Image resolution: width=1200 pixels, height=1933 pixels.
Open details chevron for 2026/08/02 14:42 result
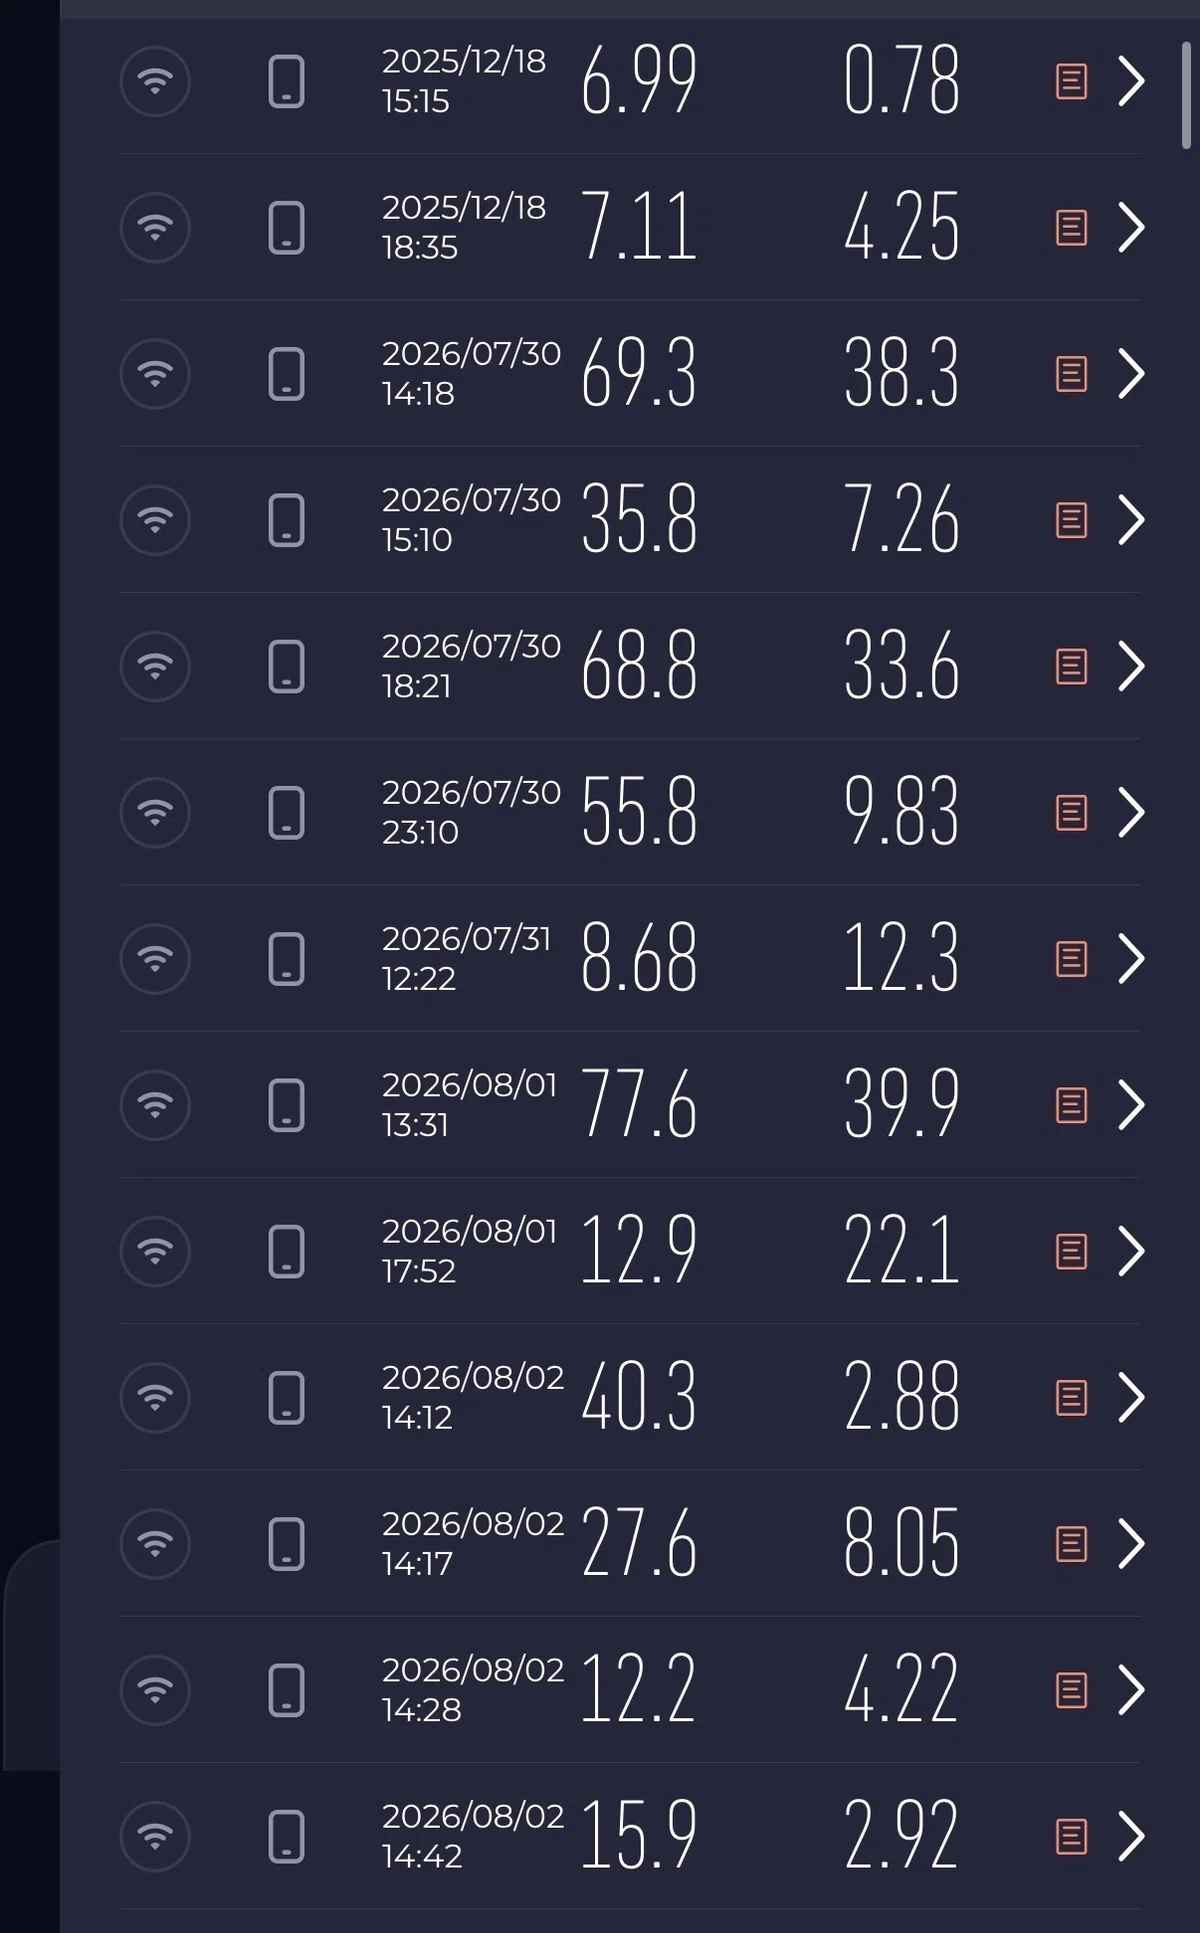(x=1131, y=1836)
